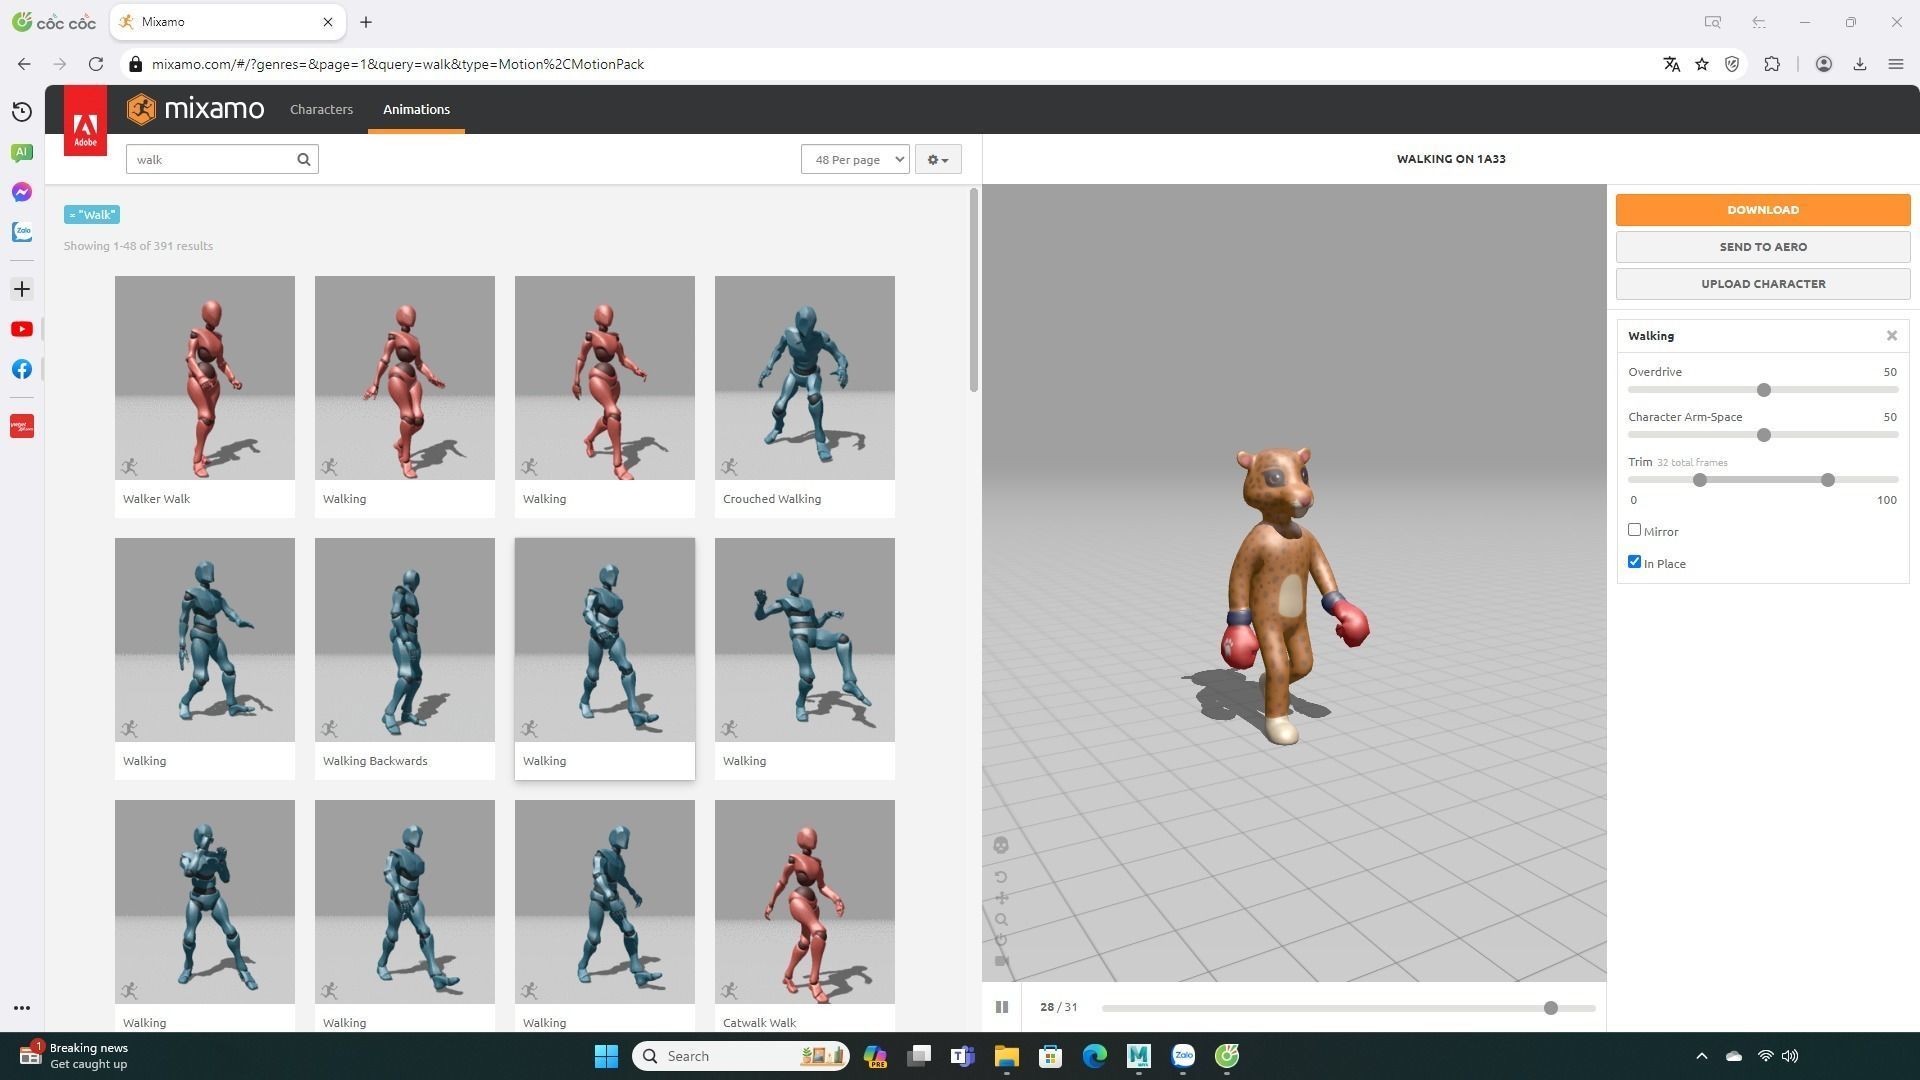The width and height of the screenshot is (1920, 1080).
Task: Click the Adobe logo
Action: tap(85, 121)
